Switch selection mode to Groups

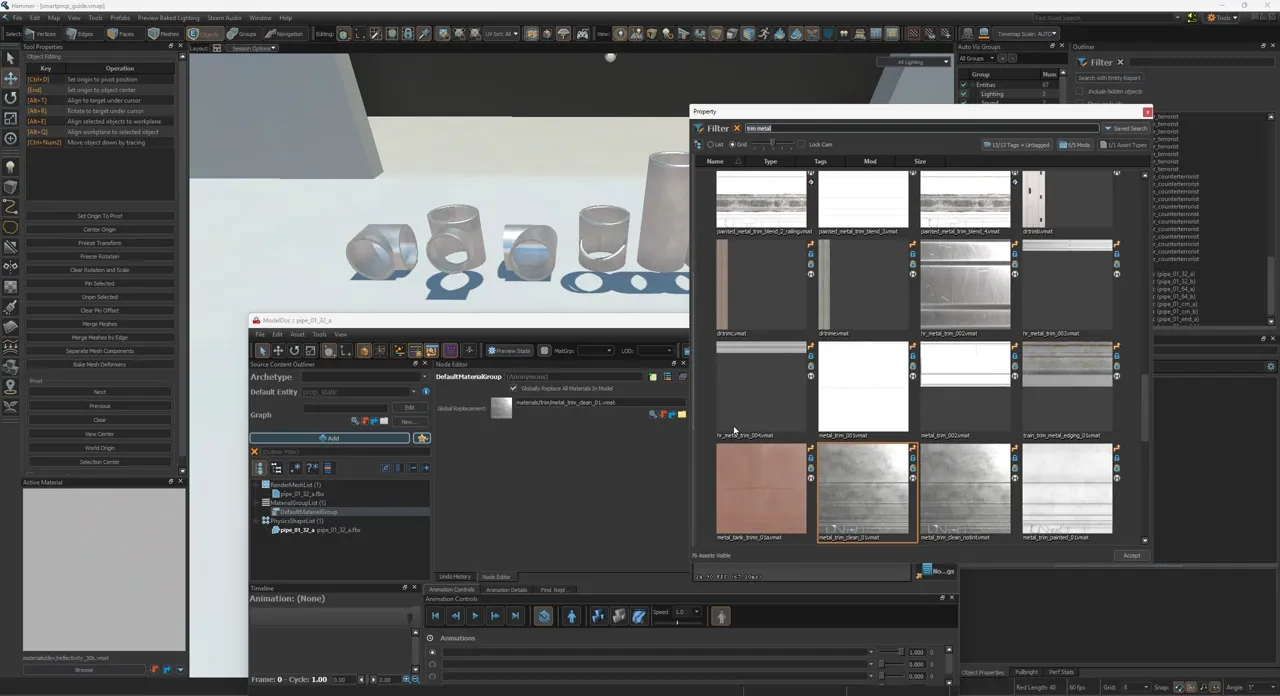[x=244, y=34]
